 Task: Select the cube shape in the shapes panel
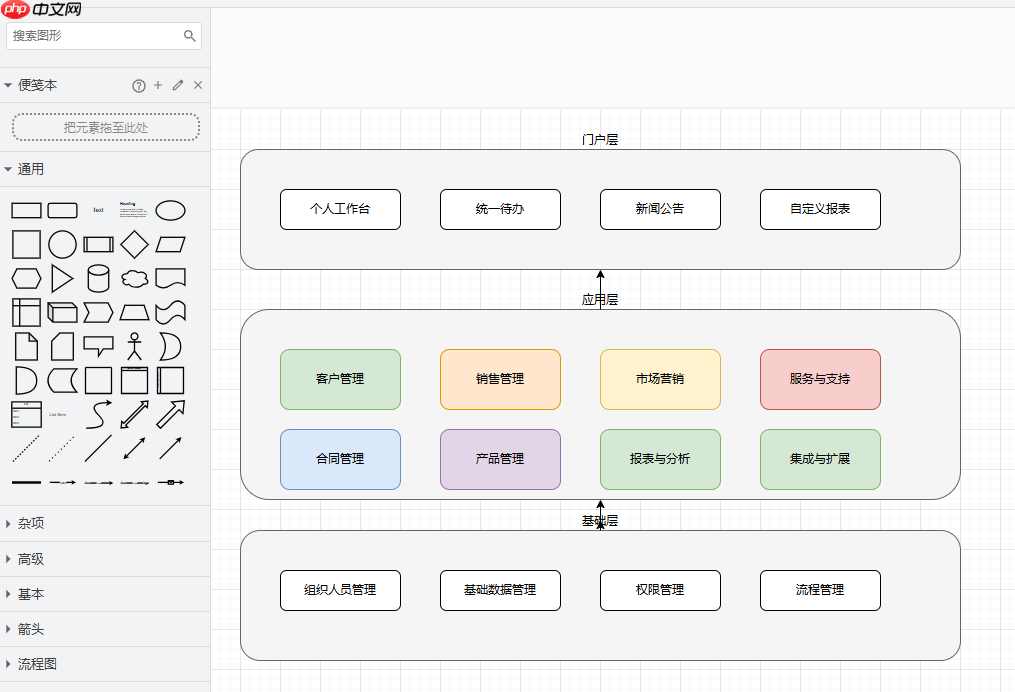point(62,310)
